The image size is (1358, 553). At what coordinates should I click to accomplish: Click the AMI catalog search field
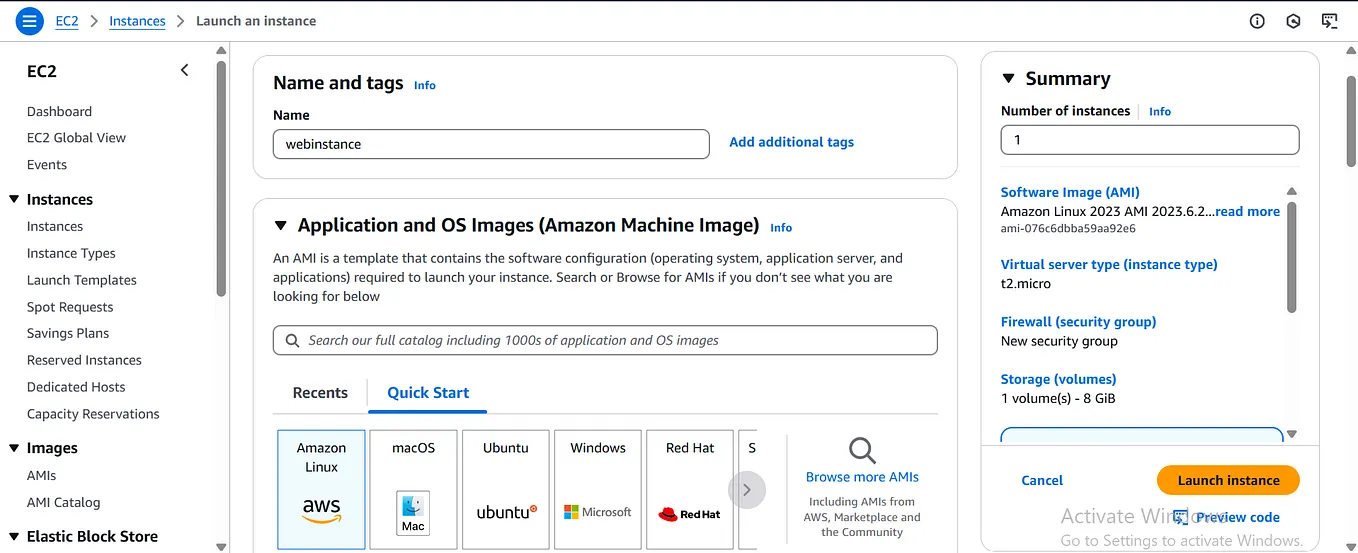[605, 340]
